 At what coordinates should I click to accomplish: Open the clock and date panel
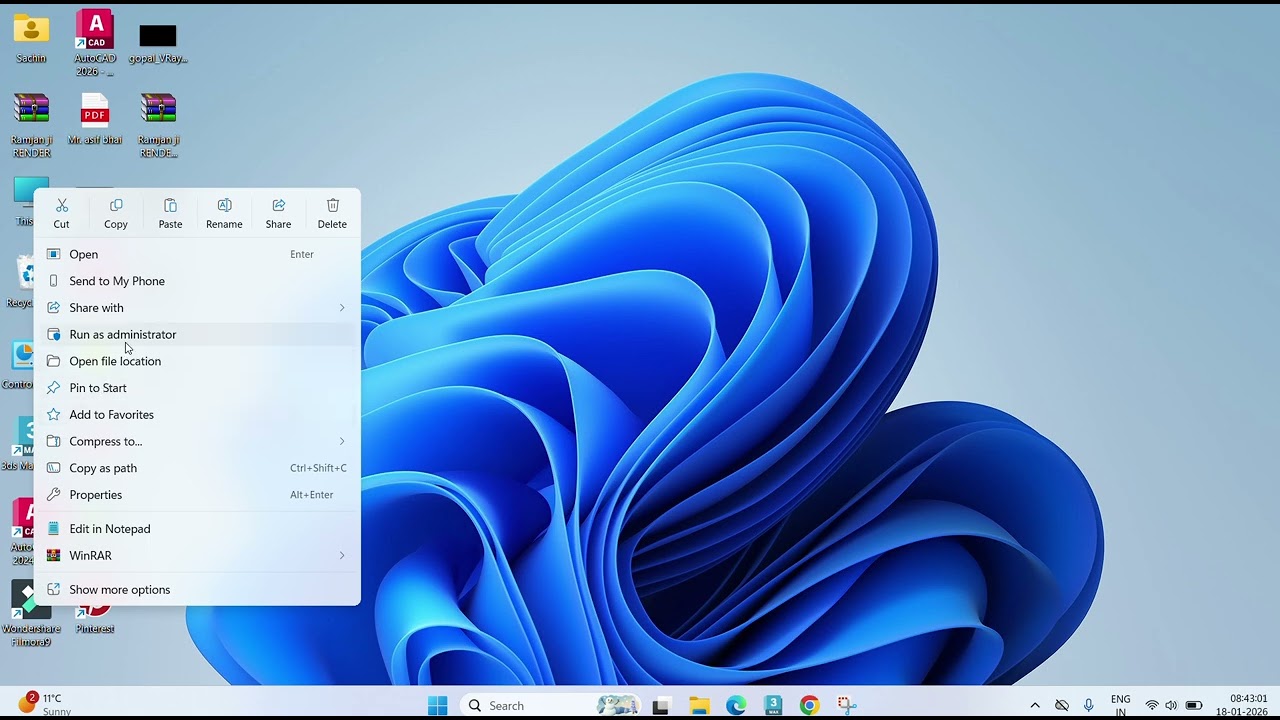(x=1242, y=705)
